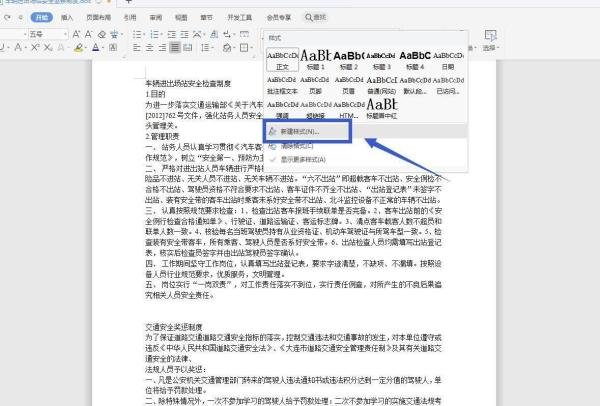Toggle subscript formatting
This screenshot has height=406, width=600.
[x=47, y=48]
